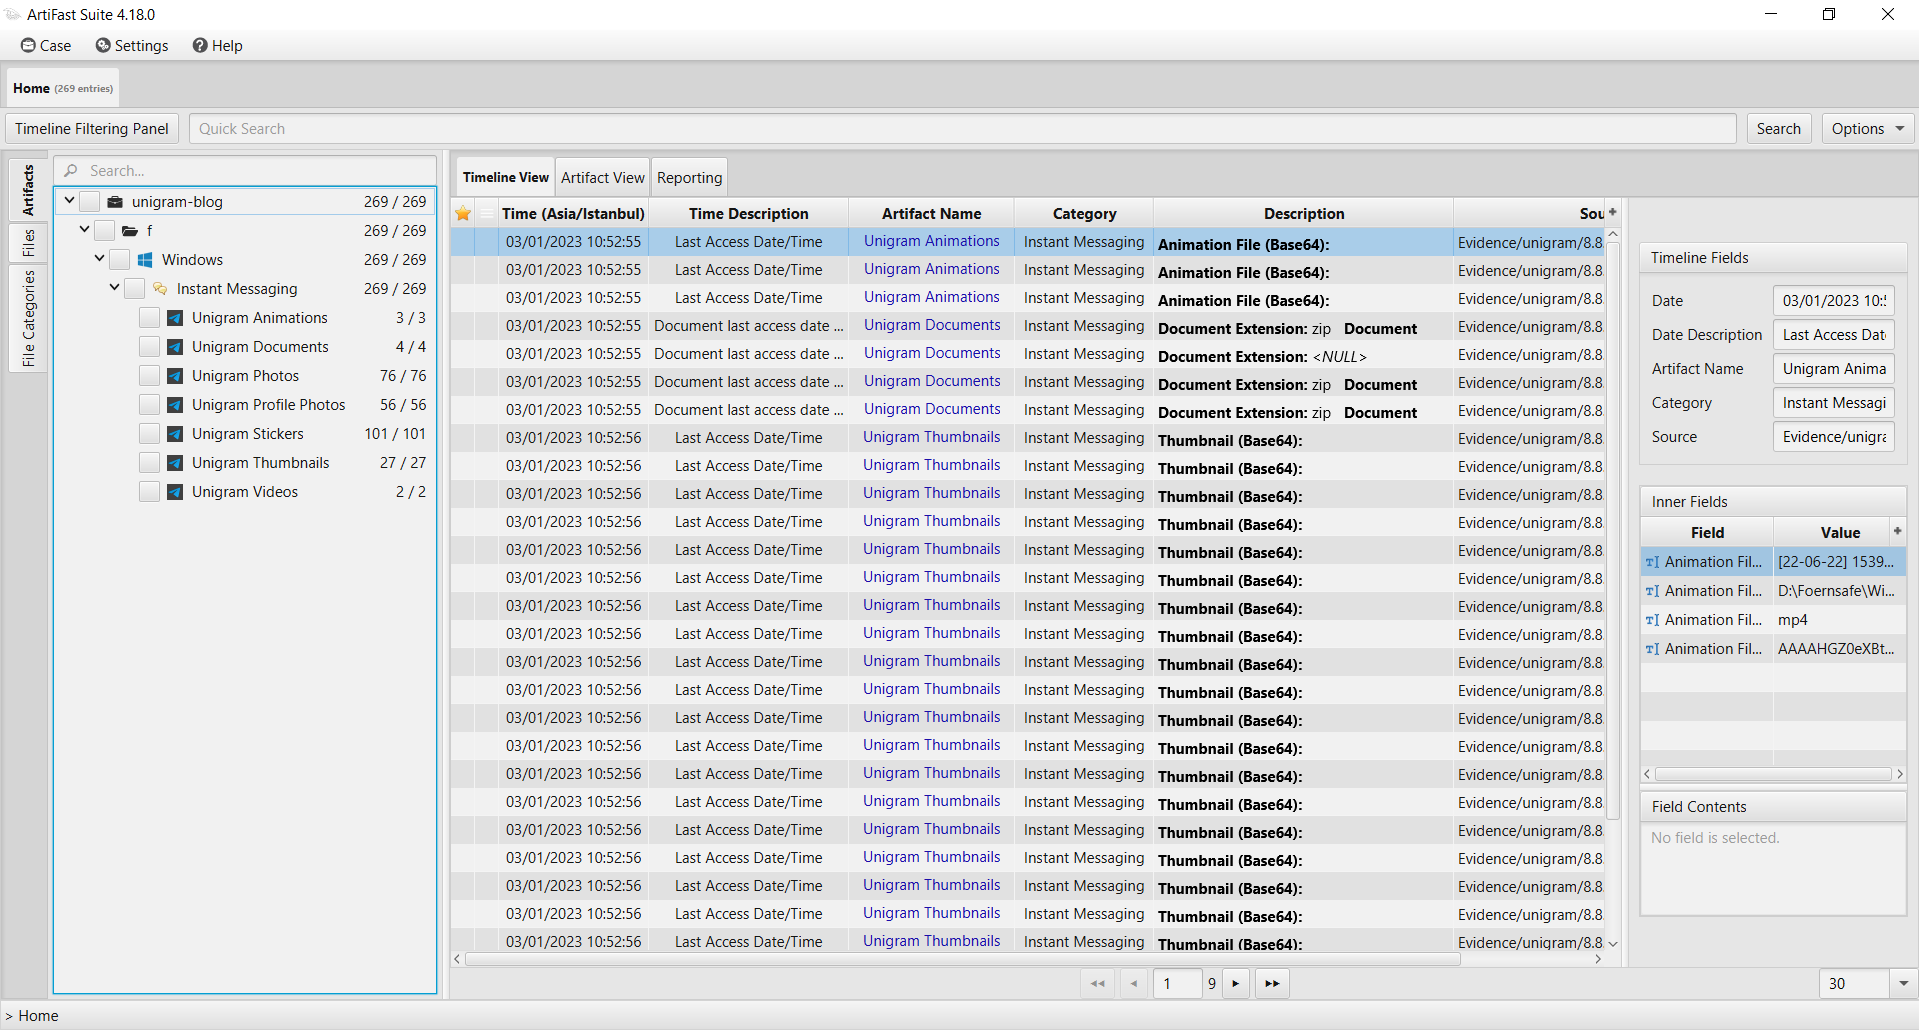Image resolution: width=1919 pixels, height=1030 pixels.
Task: Open the Options dropdown
Action: tap(1867, 129)
